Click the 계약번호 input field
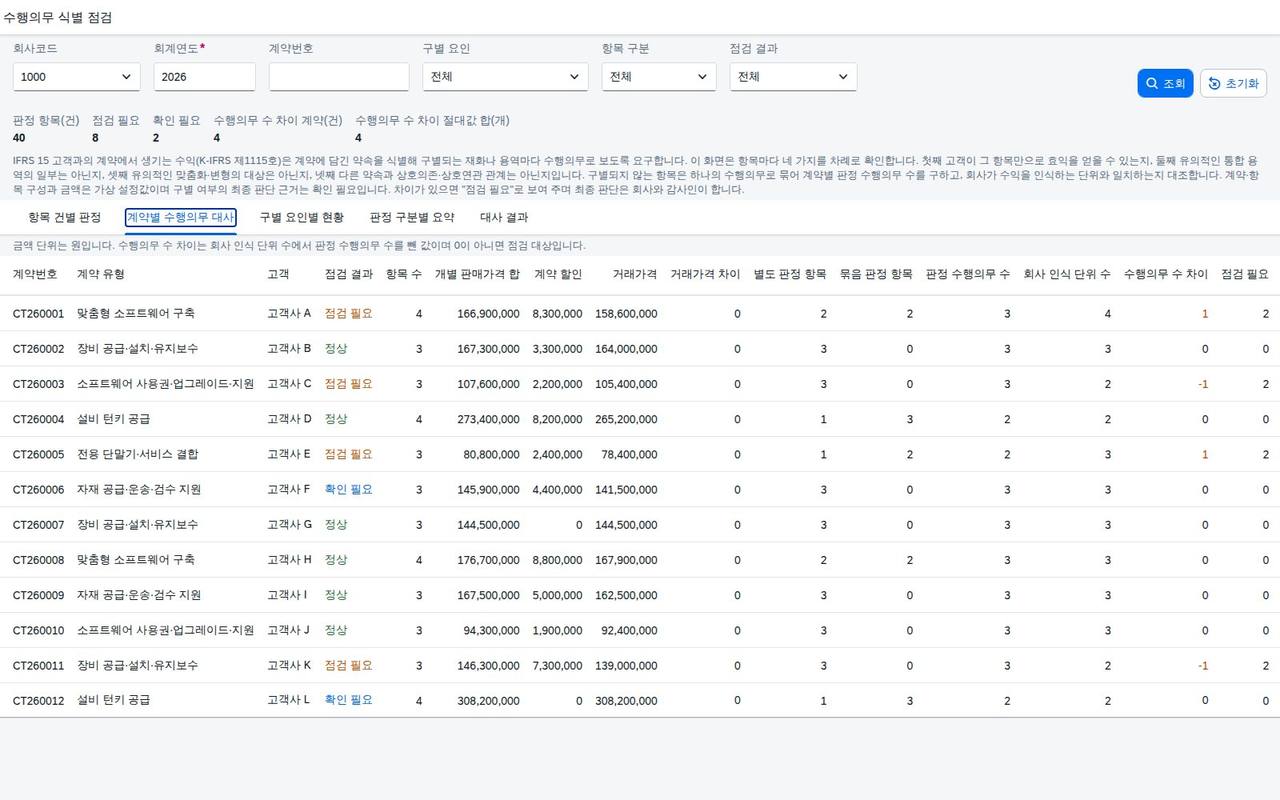Screen dimensions: 1280x800 pyautogui.click(x=339, y=77)
